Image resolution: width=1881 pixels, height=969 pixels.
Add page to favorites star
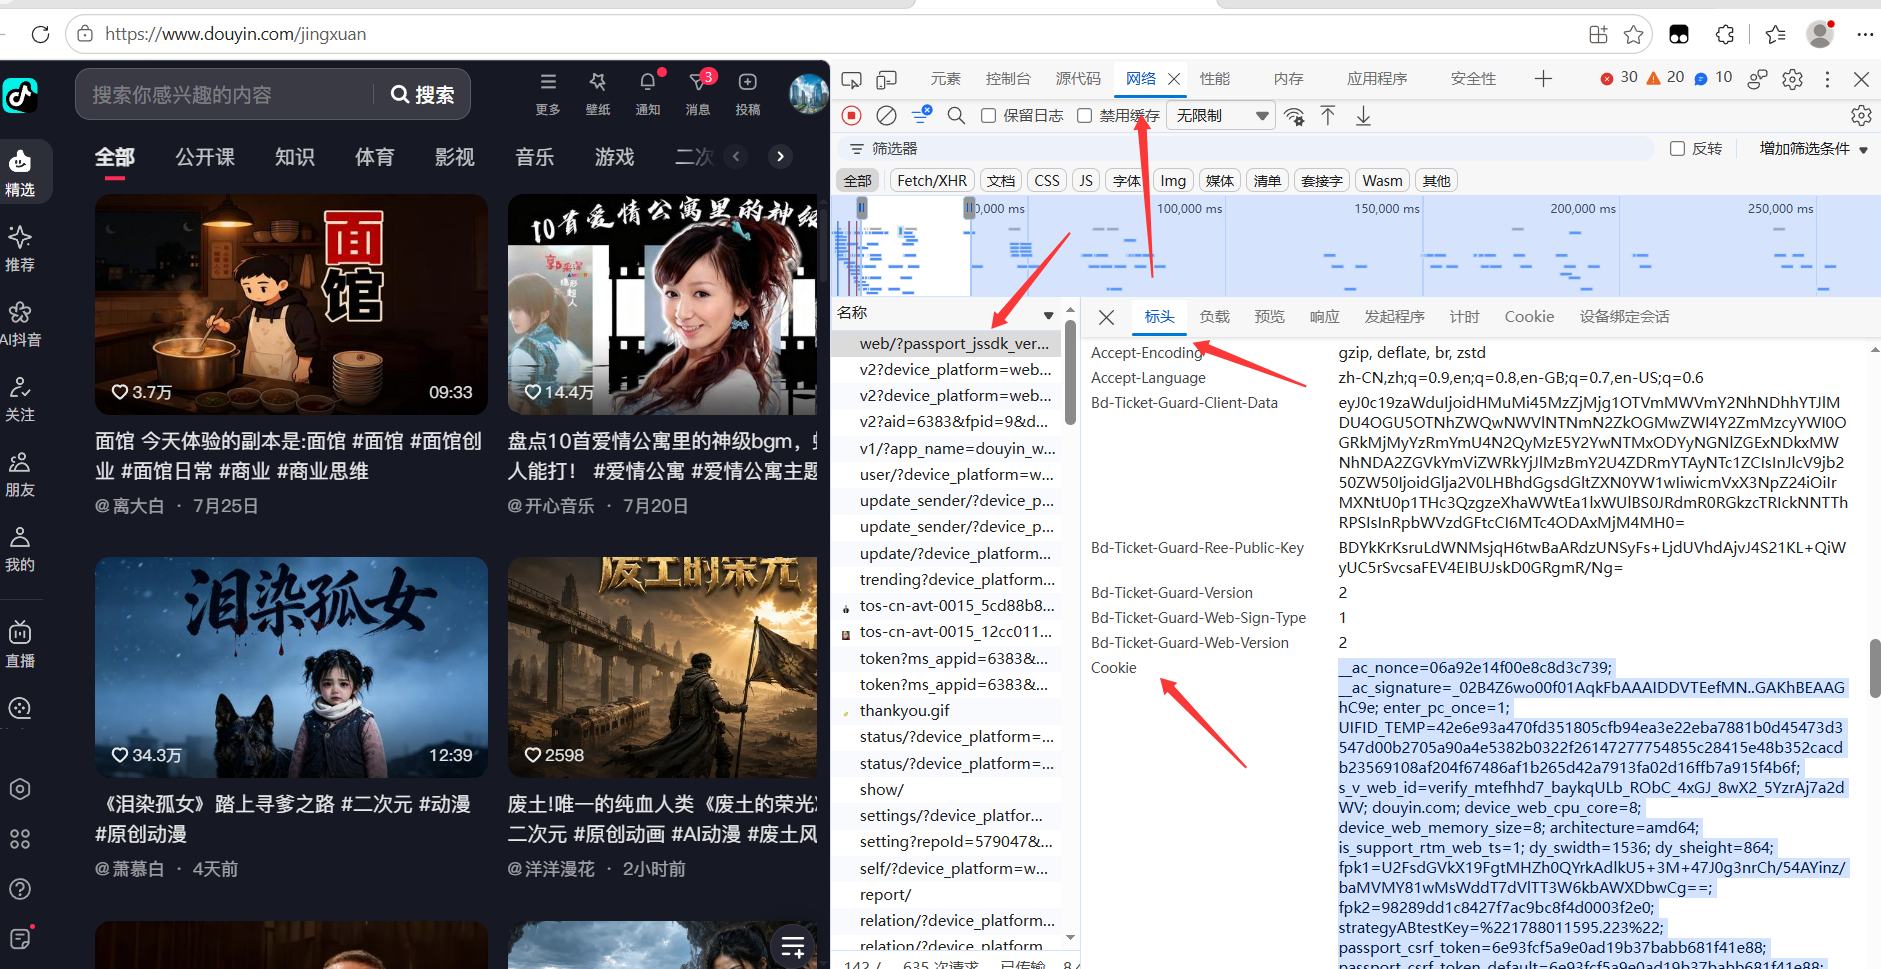[1634, 34]
